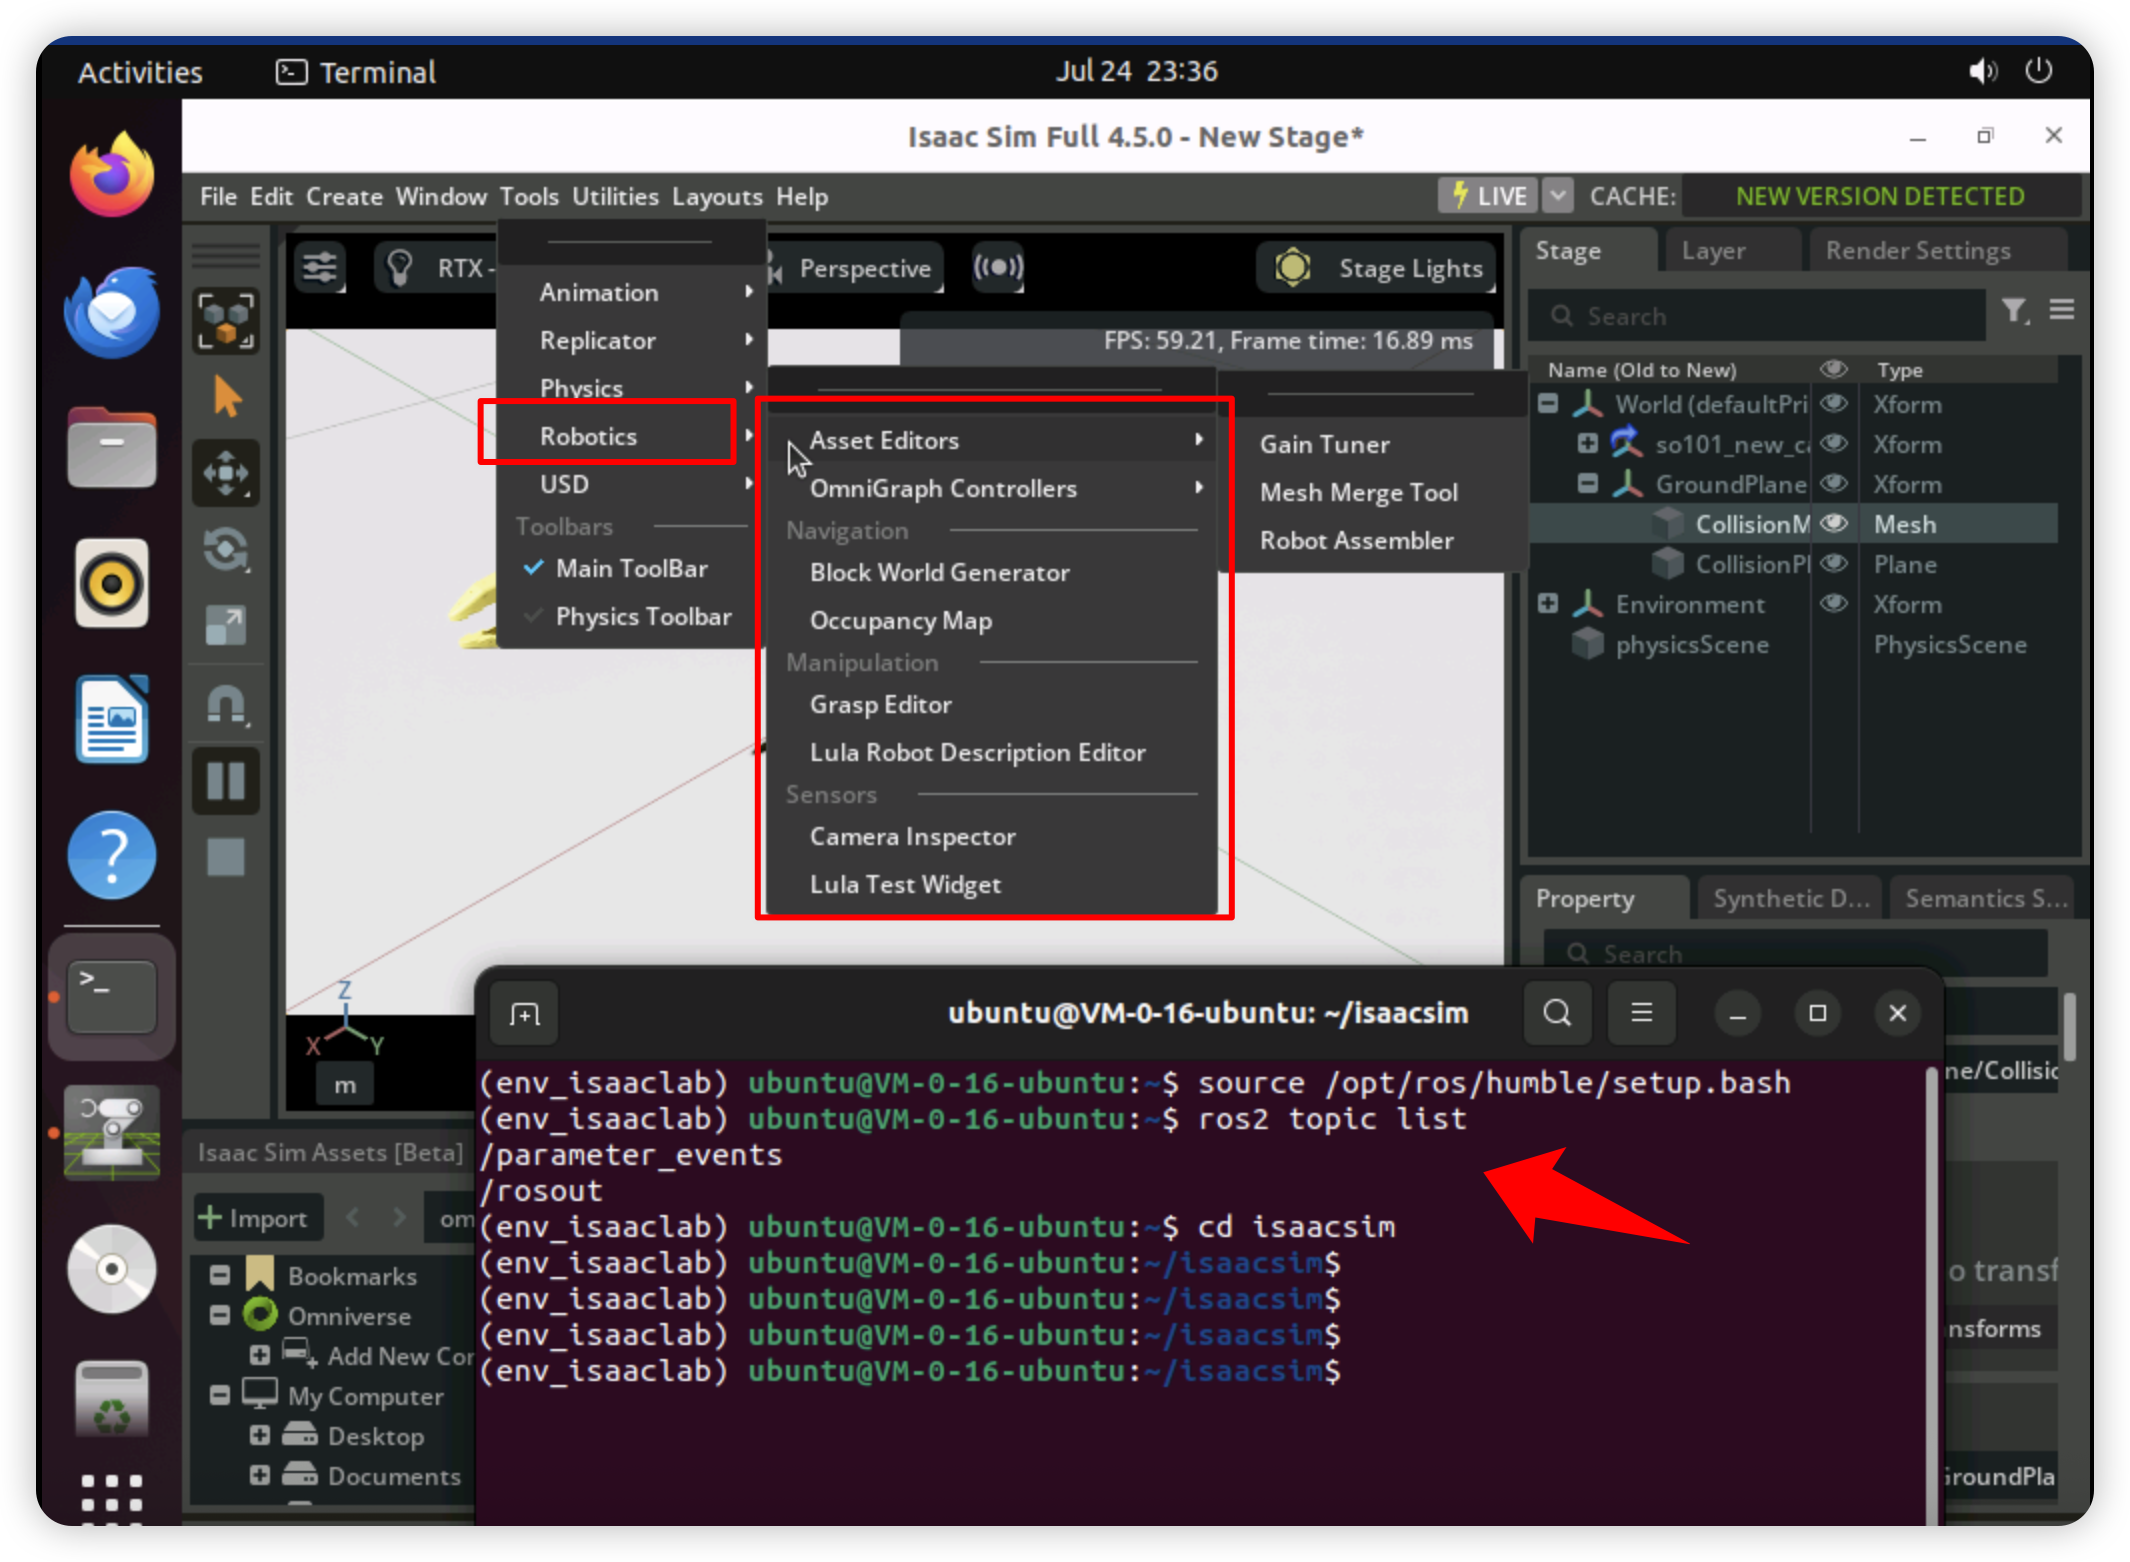2130x1562 pixels.
Task: Click the NEW VERSION DETECTED notice
Action: coord(1879,196)
